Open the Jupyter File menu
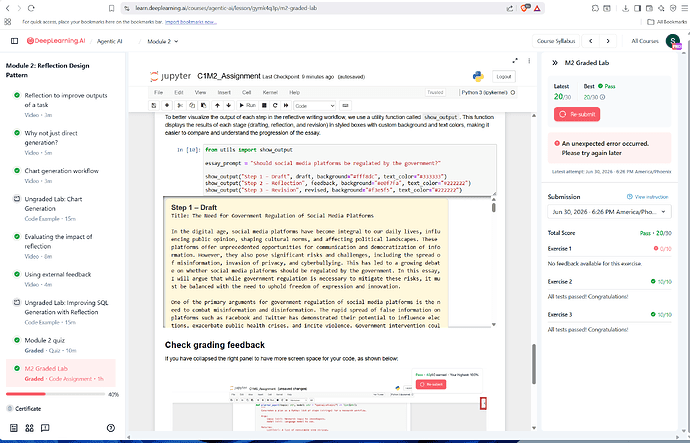The image size is (690, 443). (158, 92)
